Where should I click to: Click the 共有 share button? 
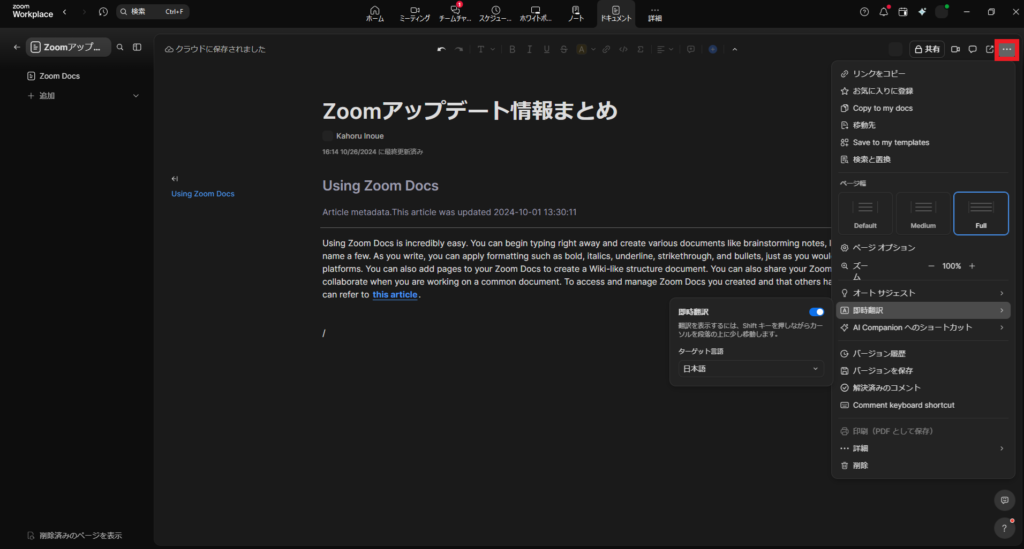[x=926, y=49]
